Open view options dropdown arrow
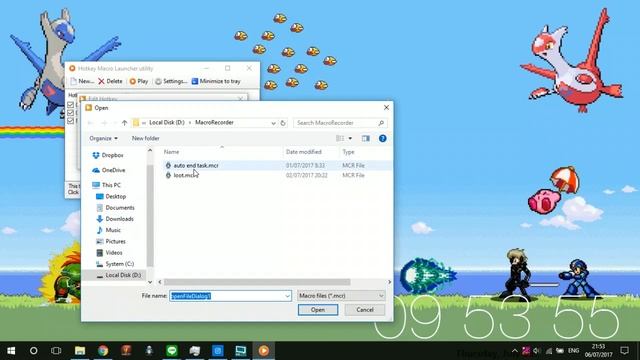640x360 pixels. point(350,138)
